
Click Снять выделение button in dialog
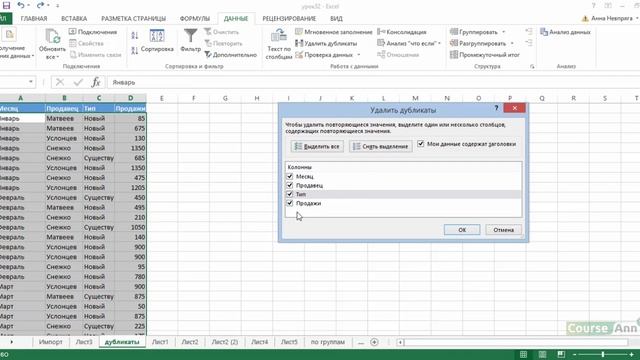point(380,147)
